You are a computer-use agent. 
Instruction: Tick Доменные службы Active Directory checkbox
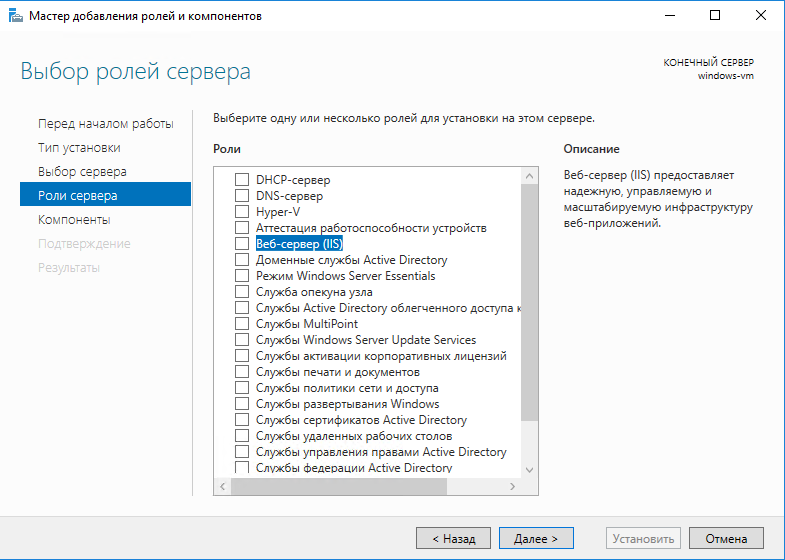242,260
